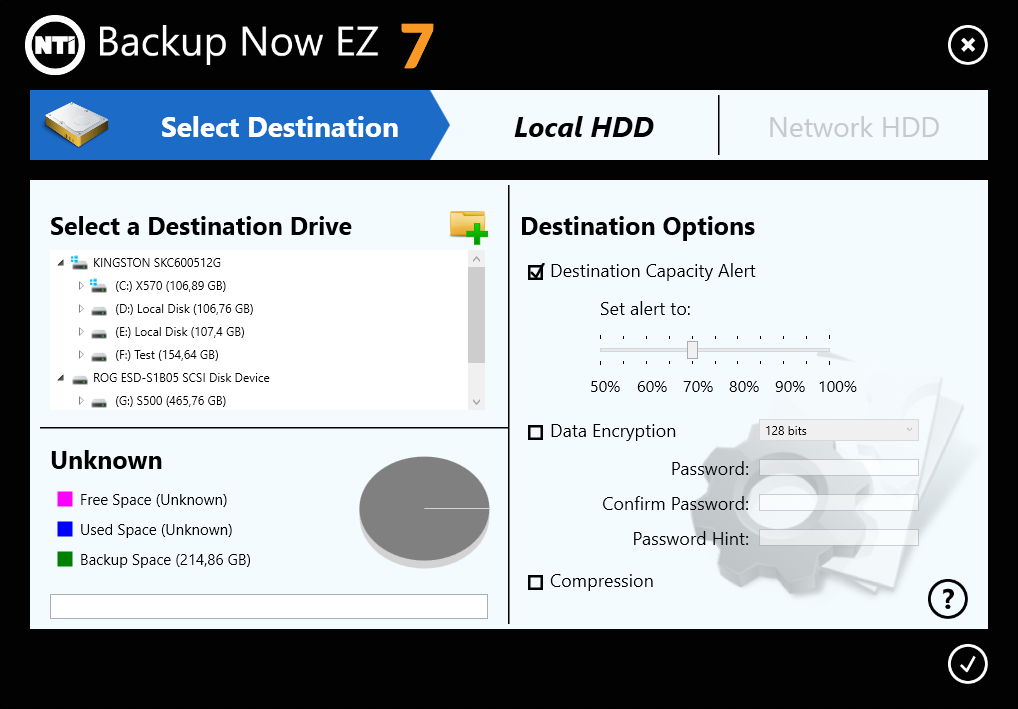Open the 128 bits encryption dropdown
Screen dimensions: 1018x709
click(x=838, y=430)
